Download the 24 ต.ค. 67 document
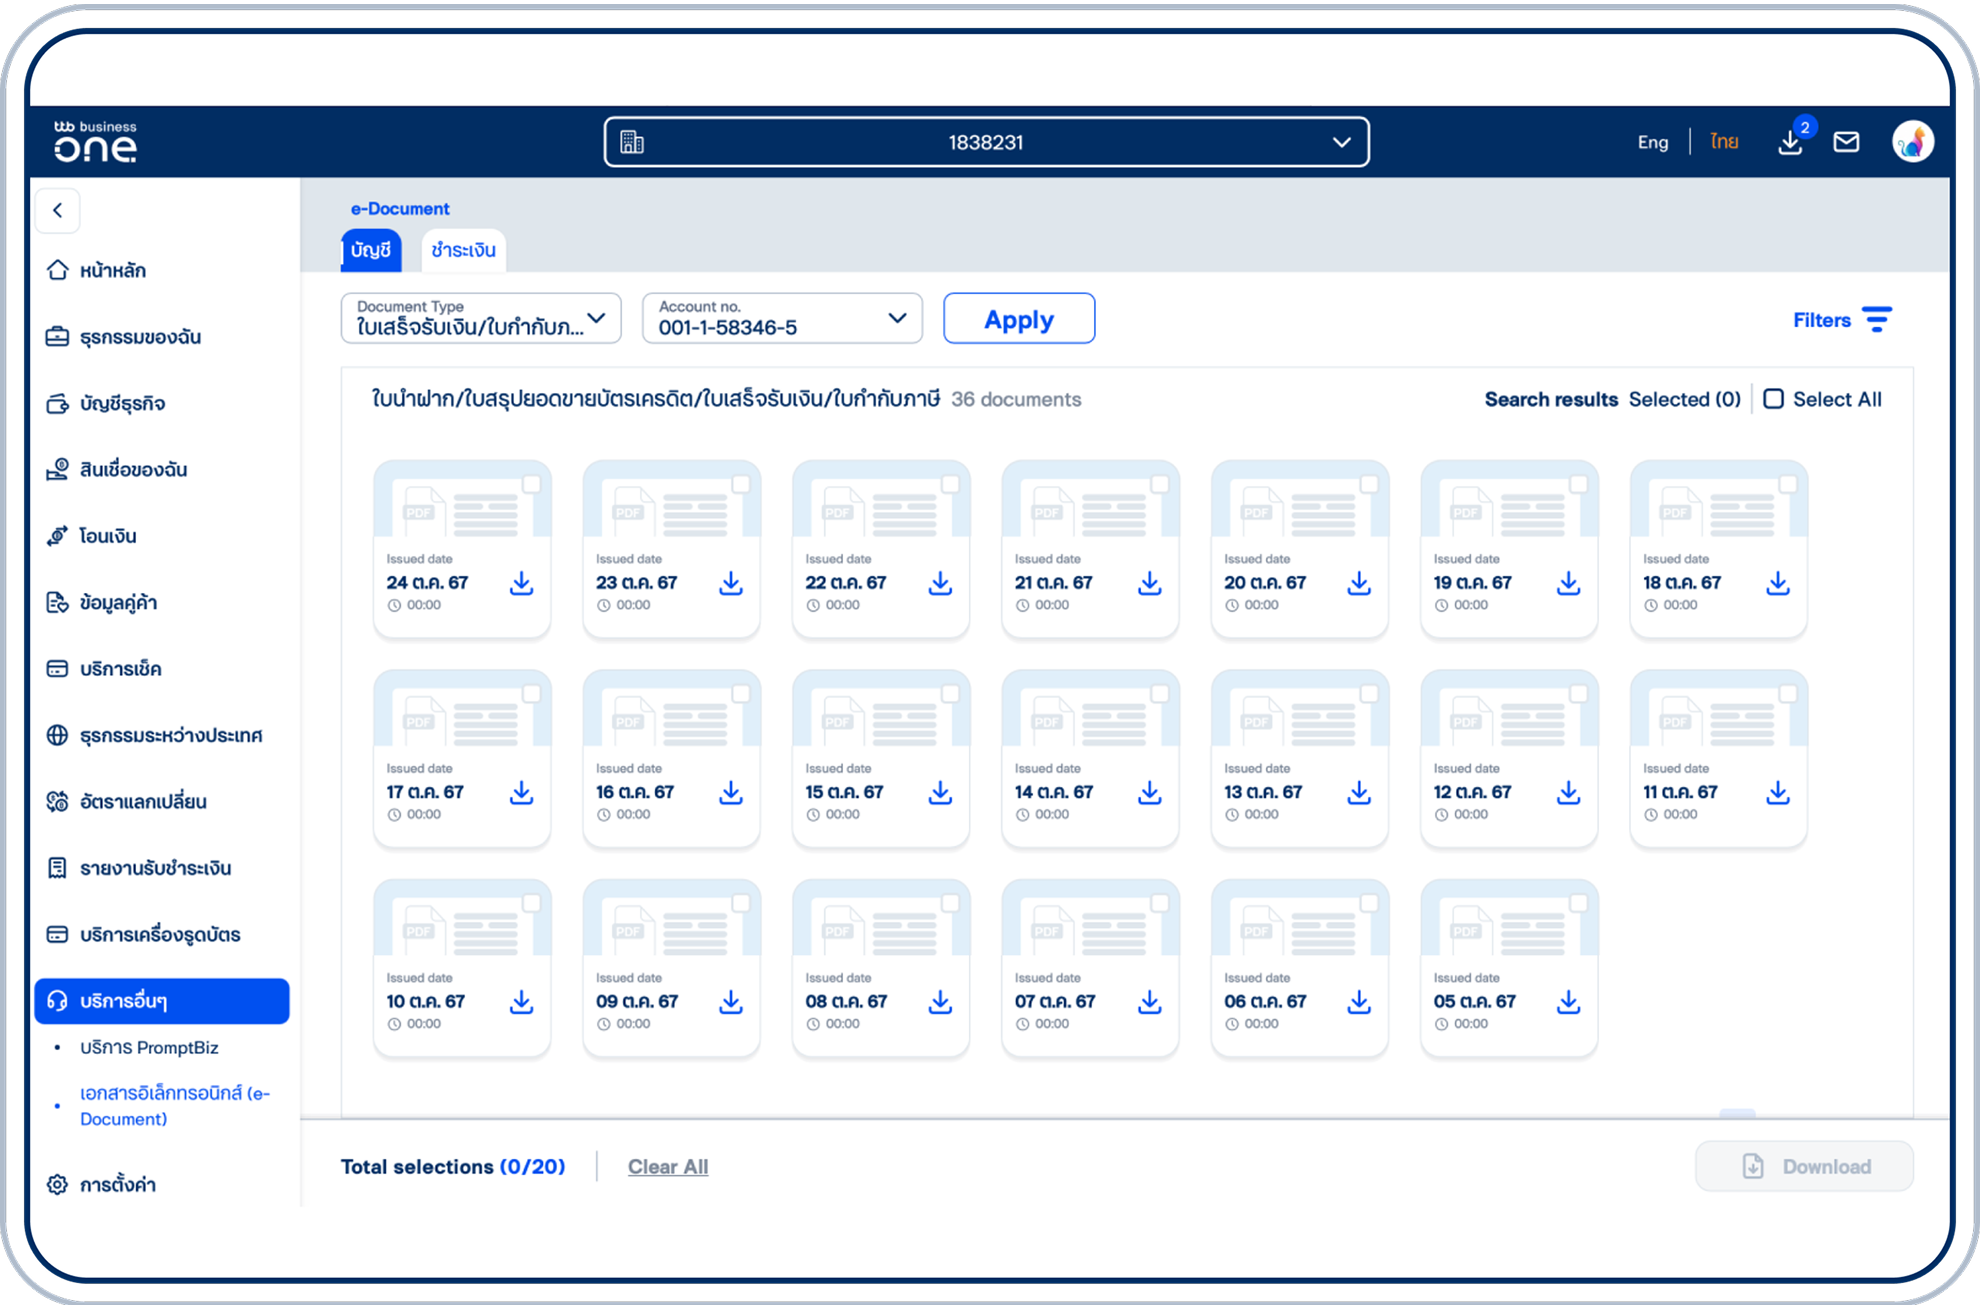1980x1305 pixels. click(x=521, y=583)
